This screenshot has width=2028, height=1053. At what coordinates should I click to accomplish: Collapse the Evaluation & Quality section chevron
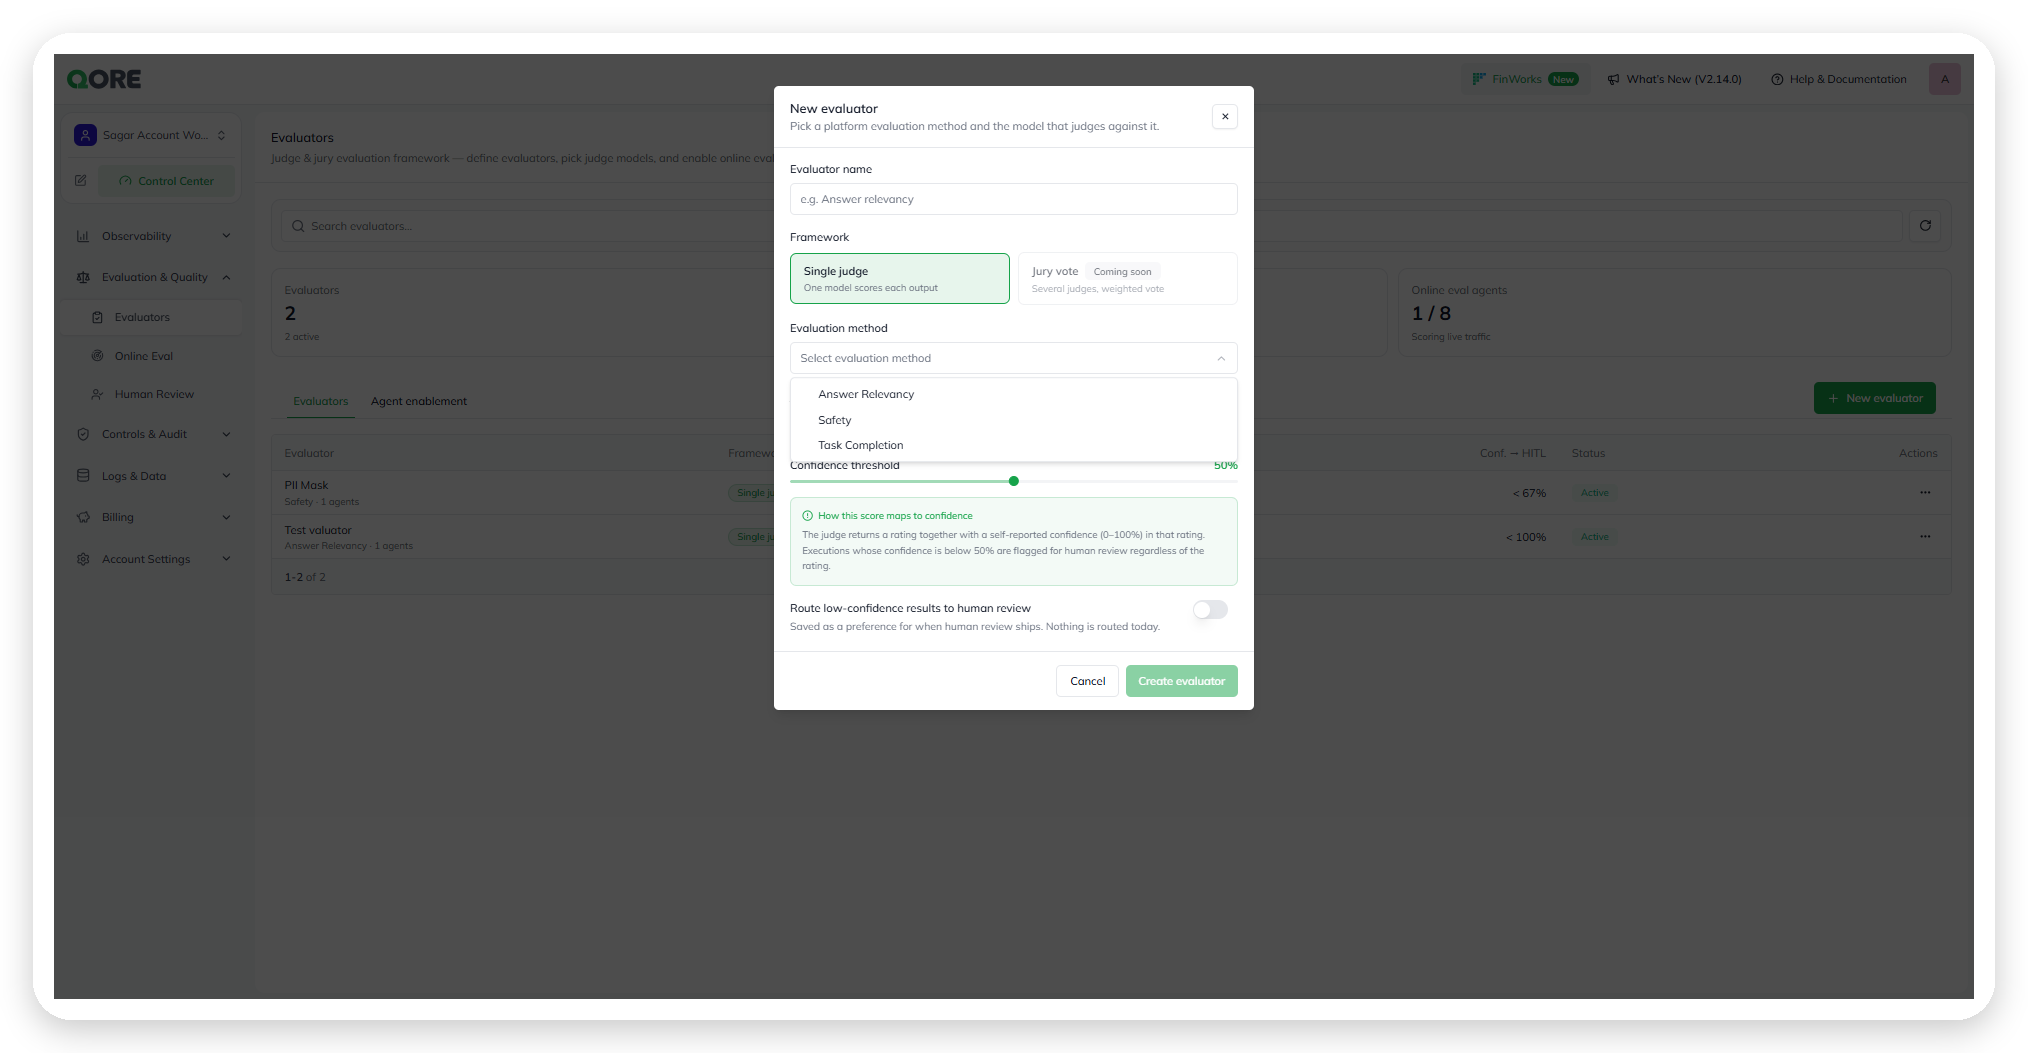(x=226, y=277)
